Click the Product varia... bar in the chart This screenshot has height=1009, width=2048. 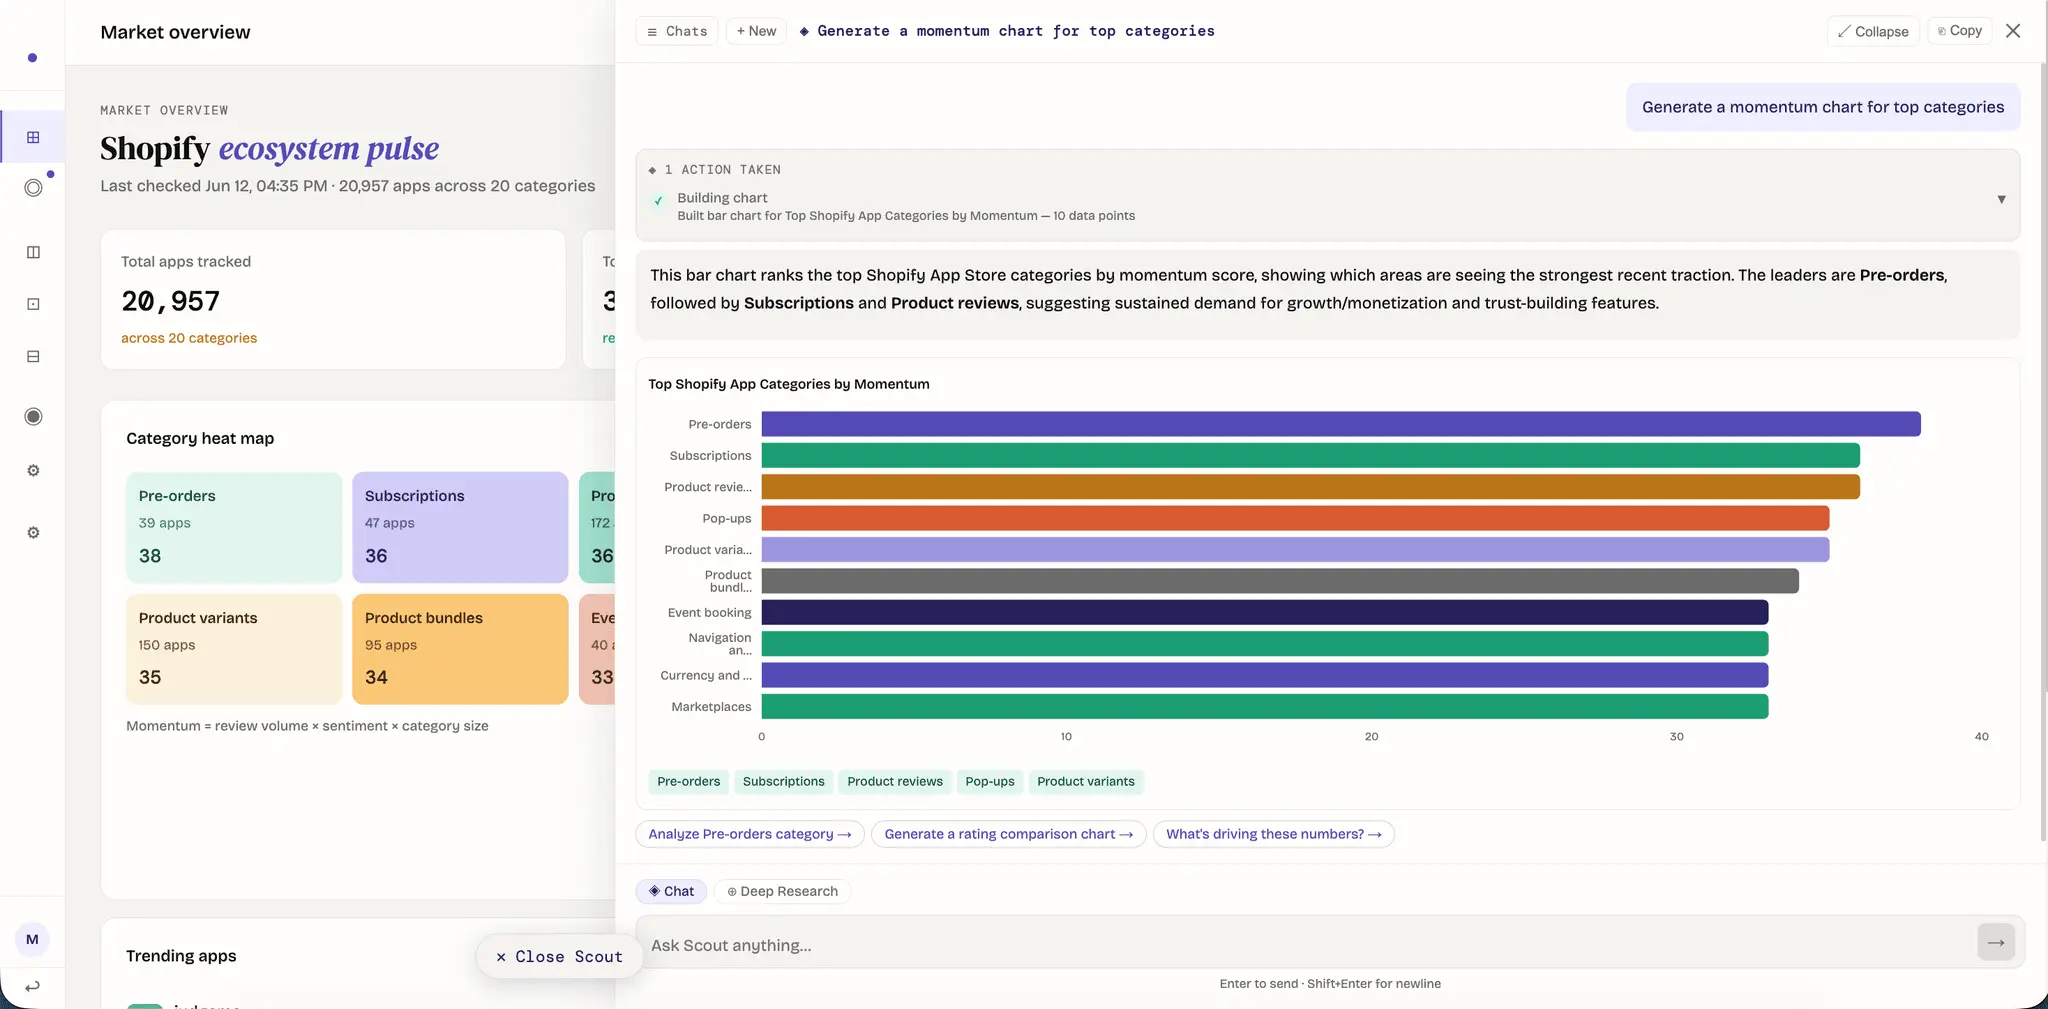pyautogui.click(x=1295, y=550)
